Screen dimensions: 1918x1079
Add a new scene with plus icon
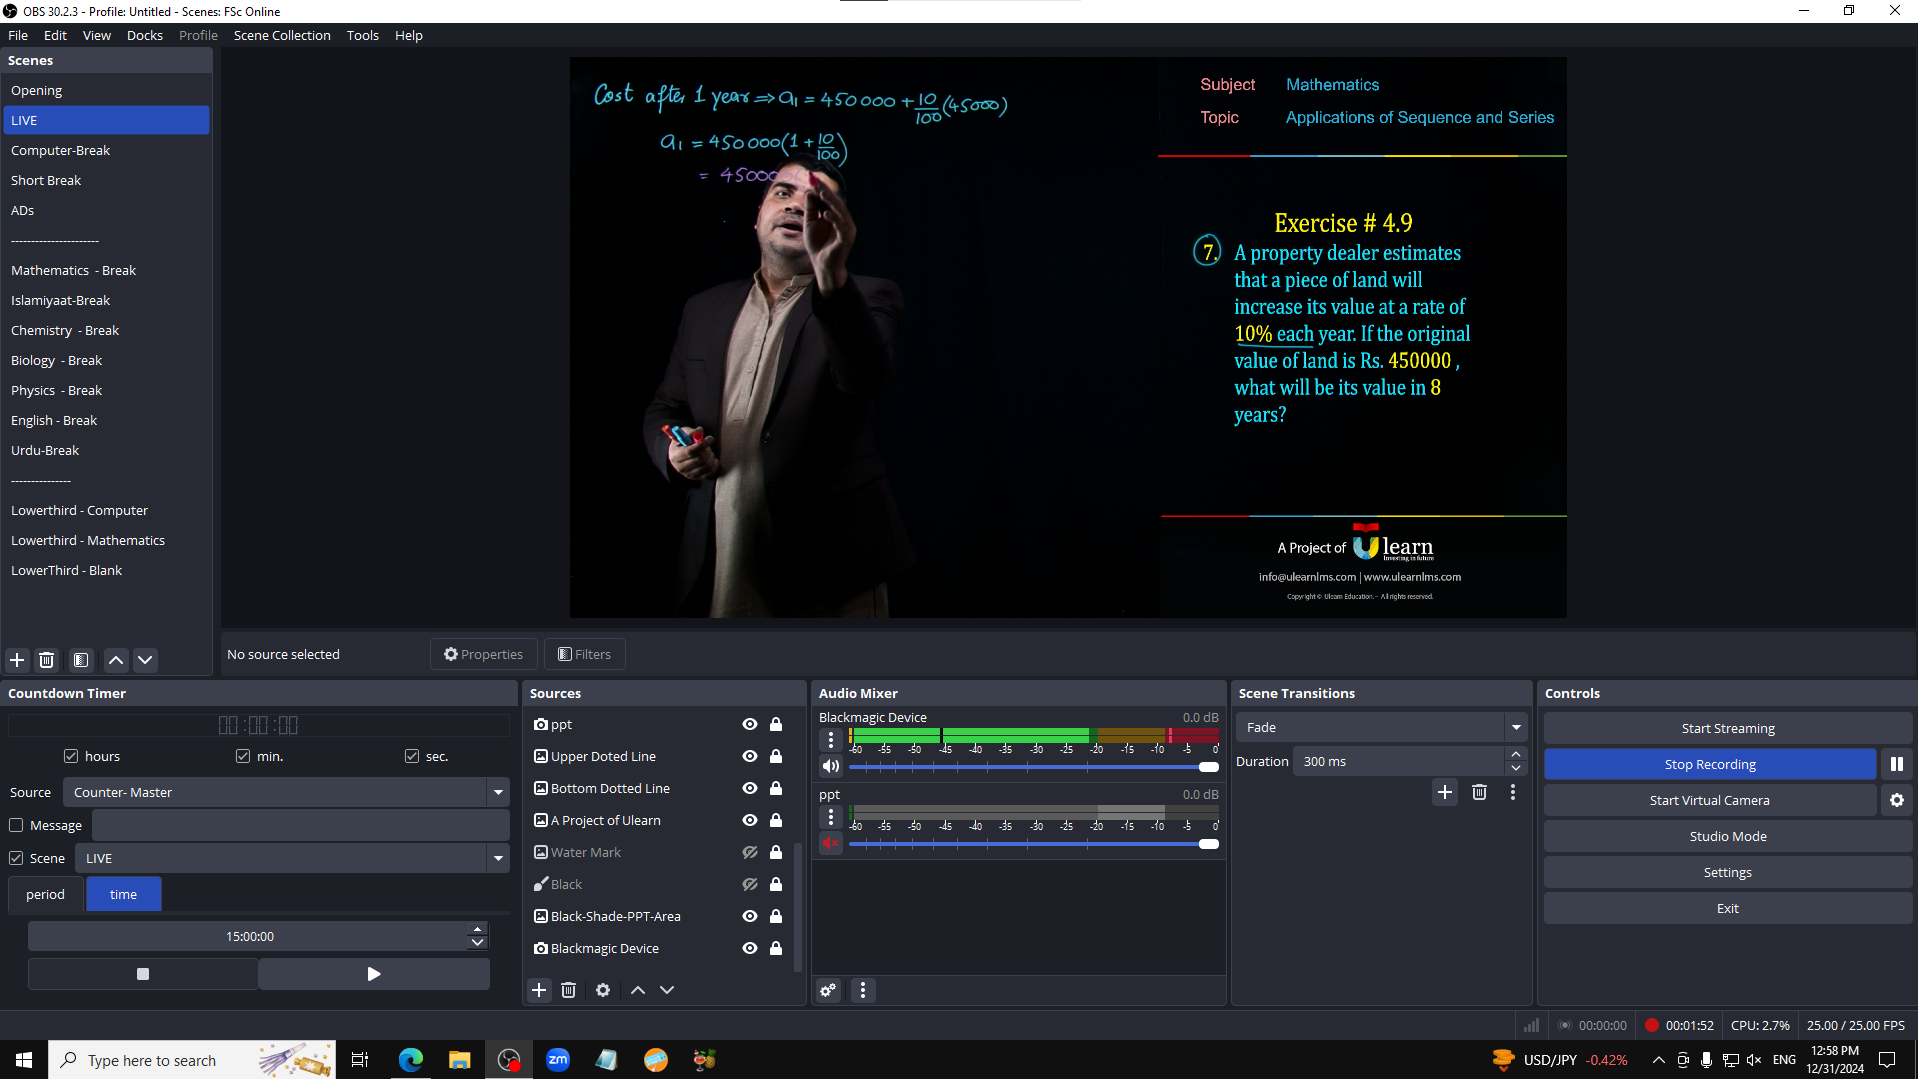coord(17,660)
